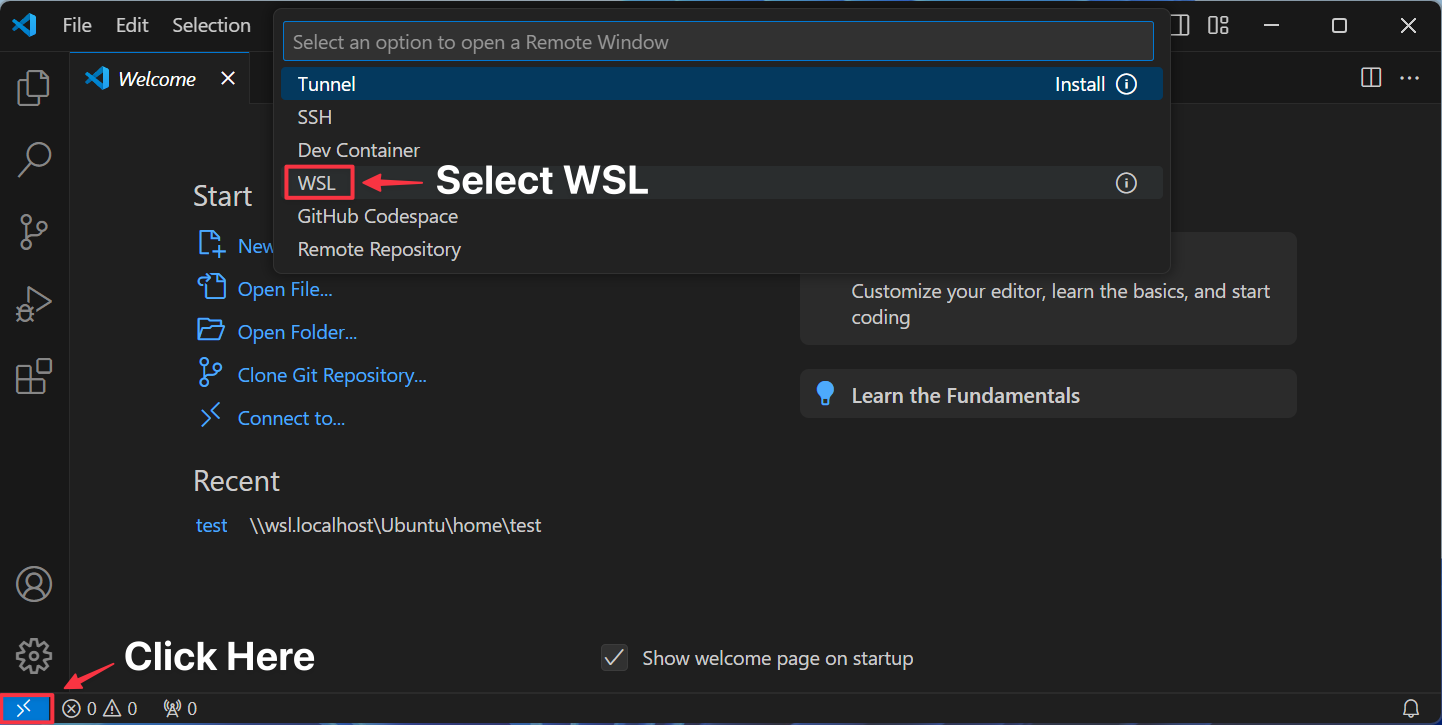Click the Clone Git Repository link
This screenshot has height=725, width=1442.
331,375
